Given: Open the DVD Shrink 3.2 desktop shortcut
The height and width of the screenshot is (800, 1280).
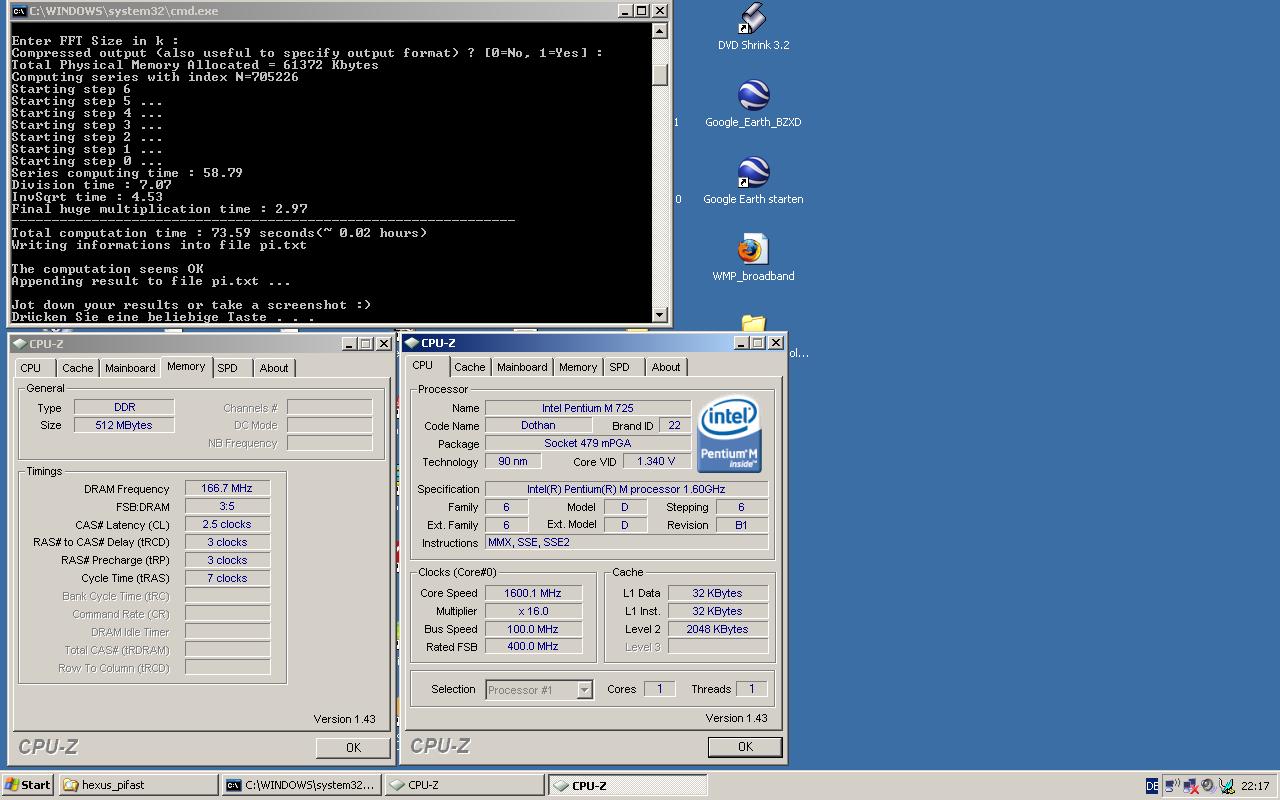Looking at the screenshot, I should [753, 26].
